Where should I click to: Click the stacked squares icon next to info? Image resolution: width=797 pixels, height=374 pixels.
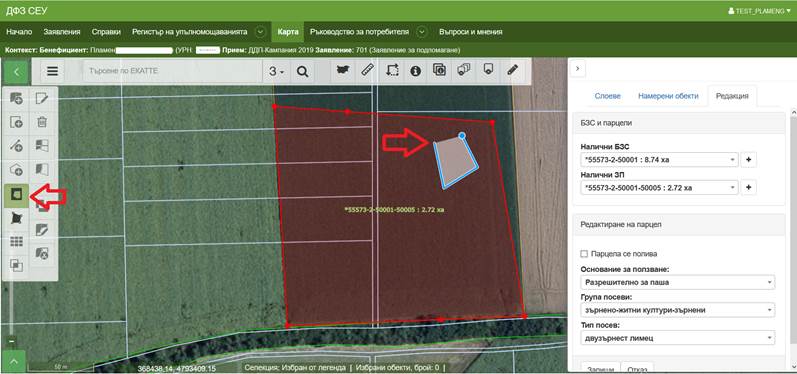[x=439, y=71]
